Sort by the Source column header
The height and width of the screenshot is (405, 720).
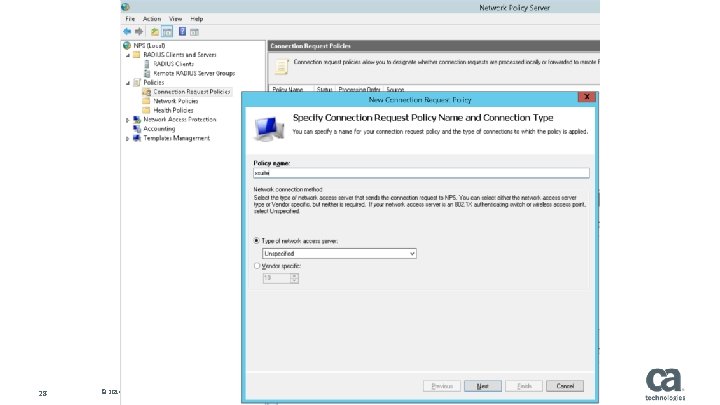tap(395, 90)
